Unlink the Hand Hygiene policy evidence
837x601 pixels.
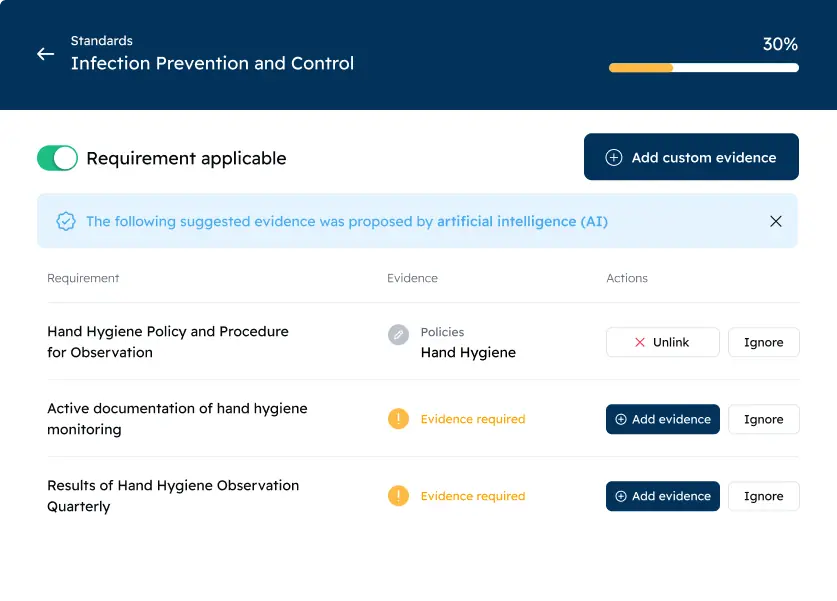tap(662, 342)
